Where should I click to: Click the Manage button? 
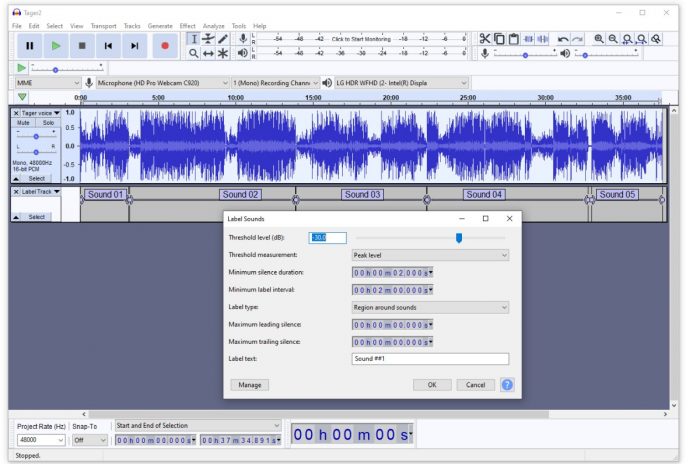[250, 384]
